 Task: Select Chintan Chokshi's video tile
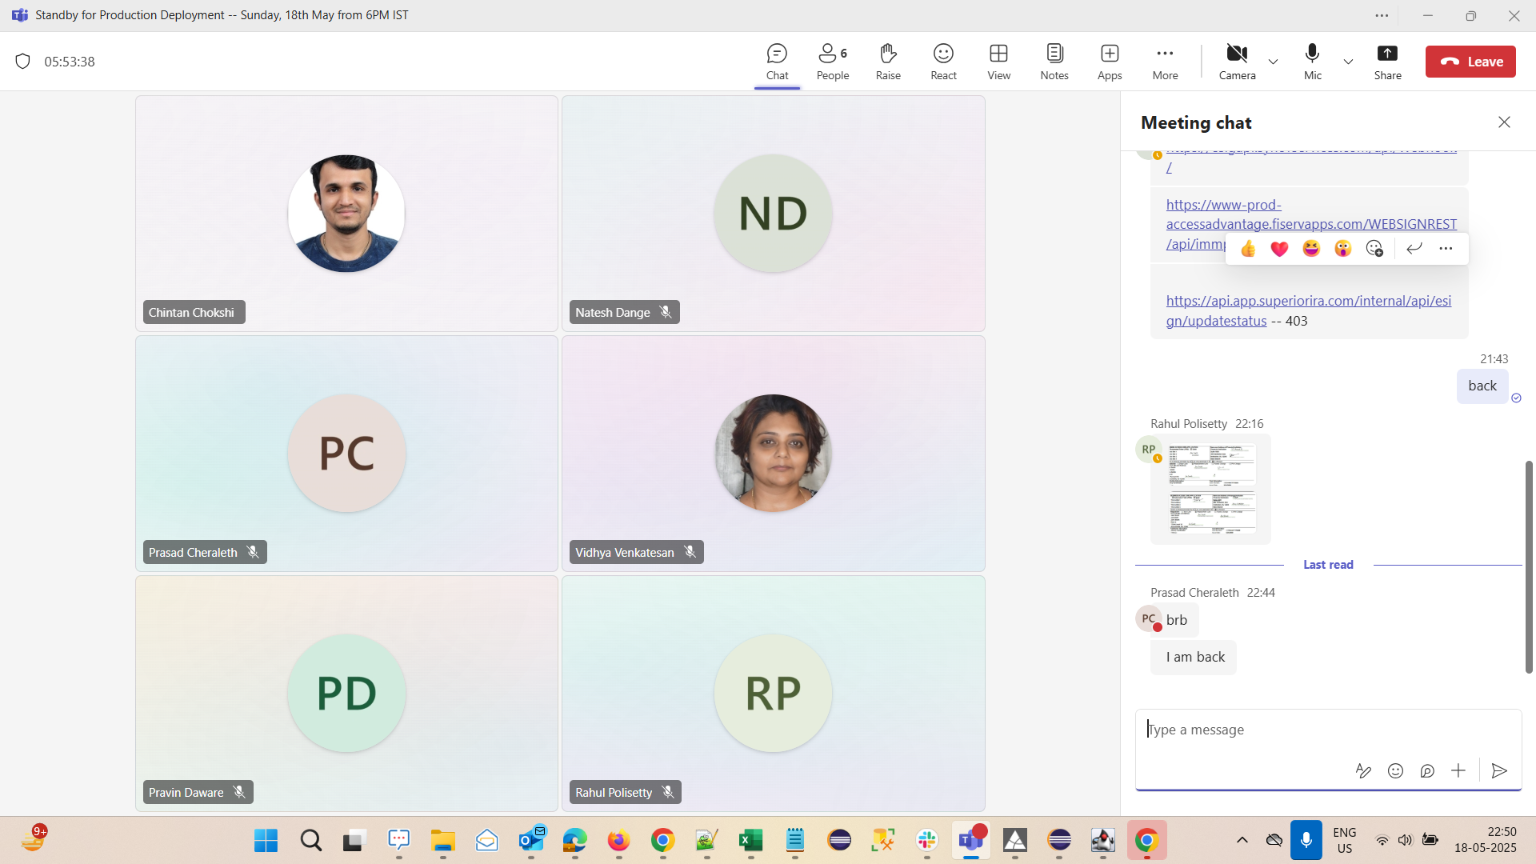point(346,213)
